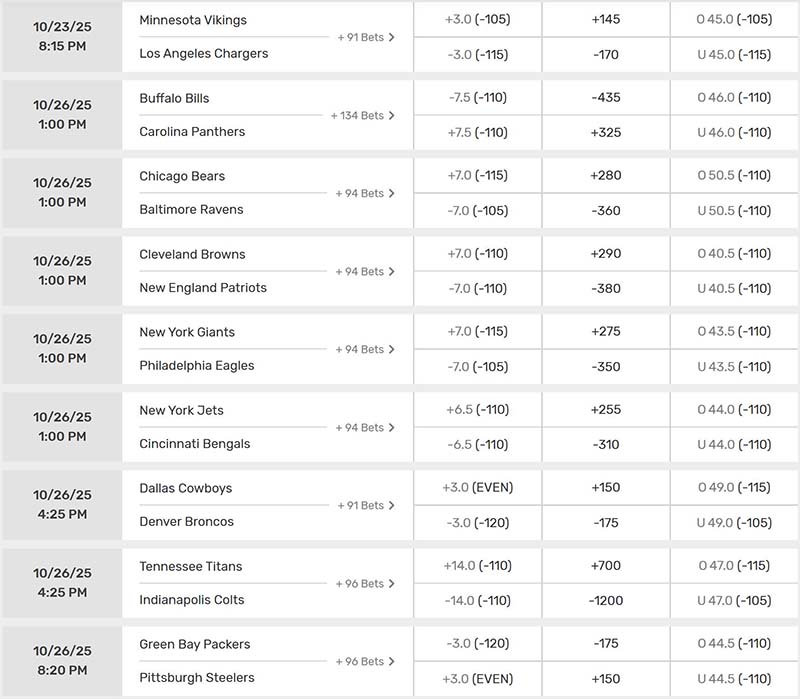Select Carolina Panthers +325 moneyline

[606, 132]
